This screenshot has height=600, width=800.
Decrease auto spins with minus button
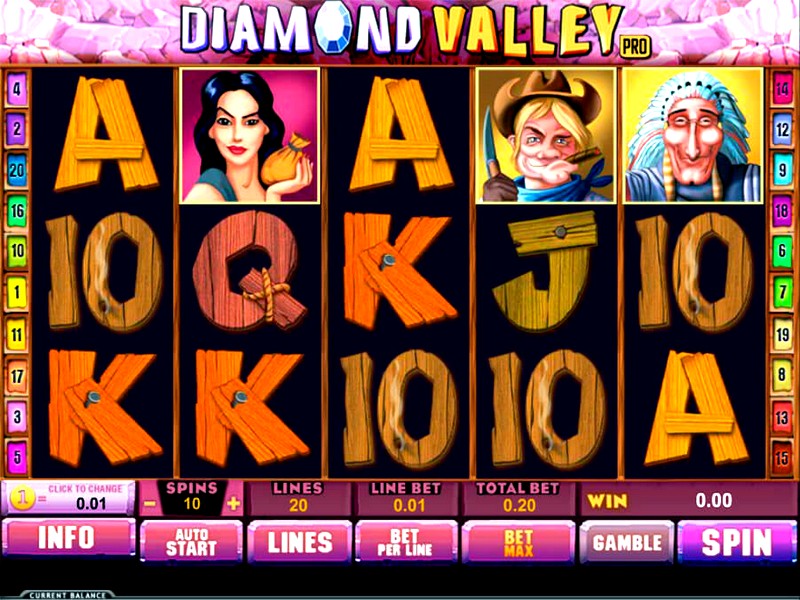[150, 504]
